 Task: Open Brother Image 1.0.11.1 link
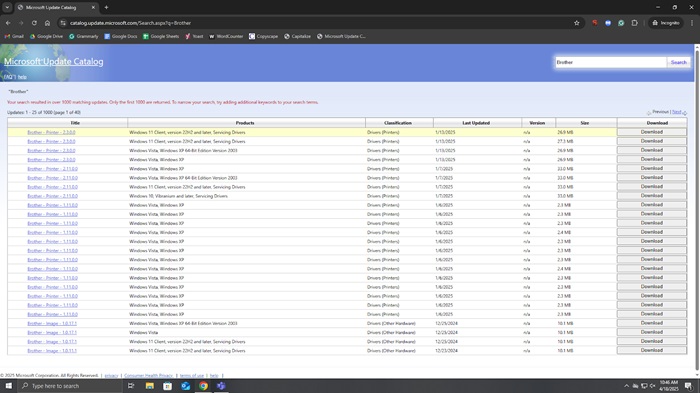(52, 351)
